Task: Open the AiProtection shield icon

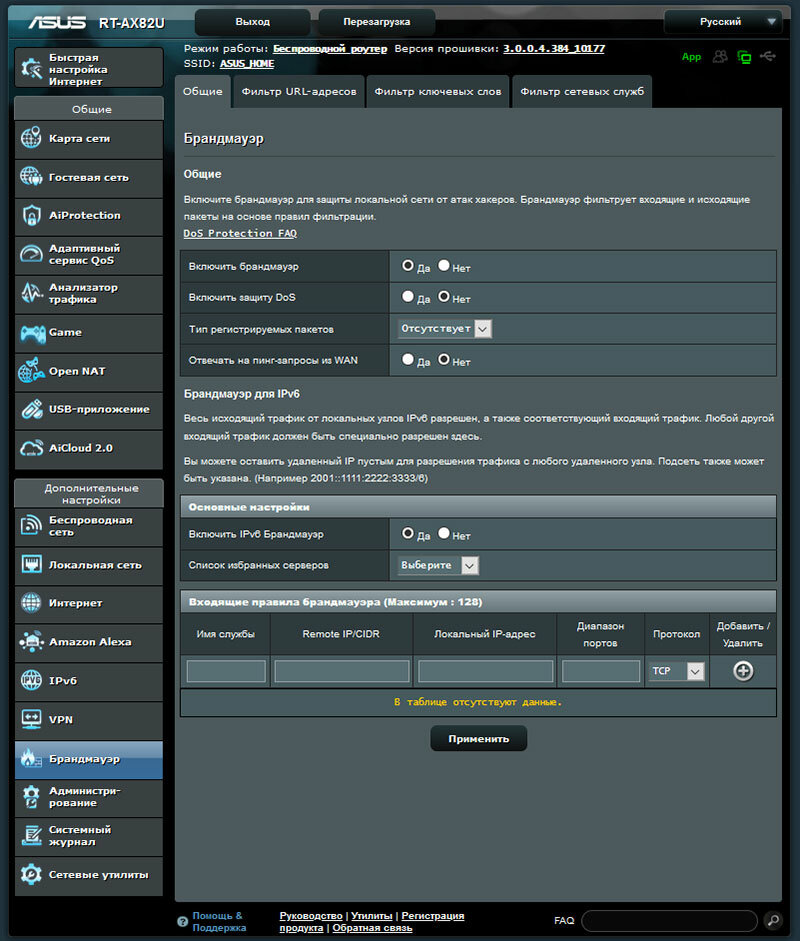Action: tap(31, 215)
